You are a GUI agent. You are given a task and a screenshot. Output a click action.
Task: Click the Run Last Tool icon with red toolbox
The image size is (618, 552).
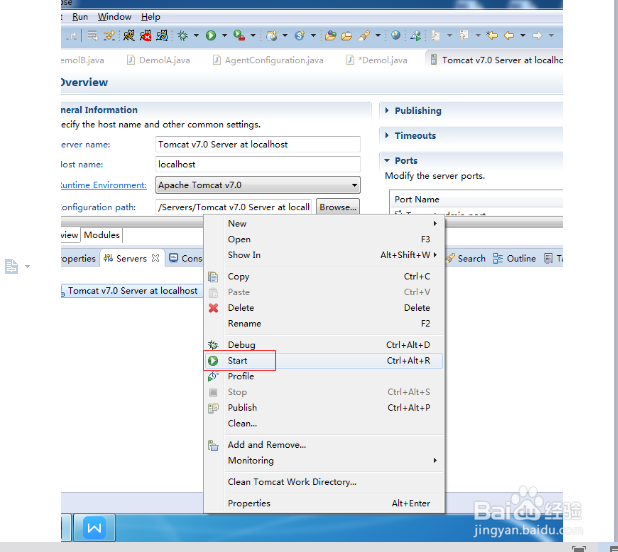click(x=239, y=36)
